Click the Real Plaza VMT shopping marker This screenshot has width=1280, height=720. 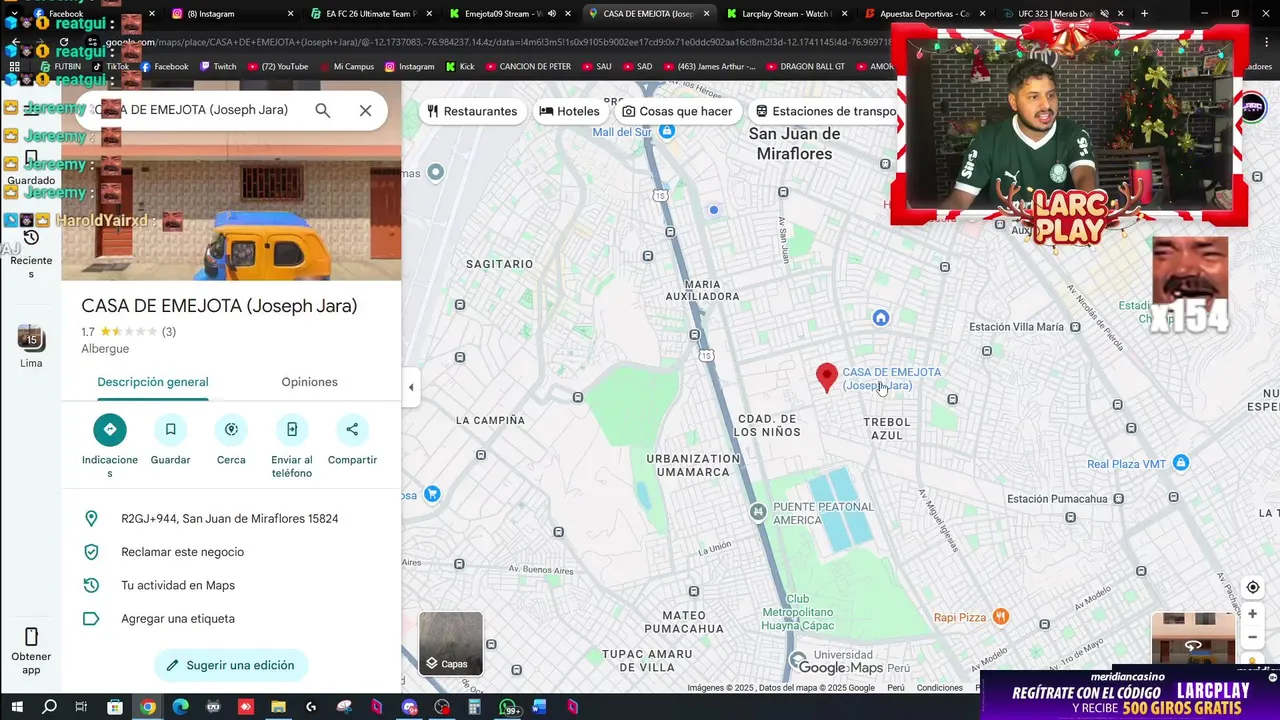pyautogui.click(x=1181, y=463)
